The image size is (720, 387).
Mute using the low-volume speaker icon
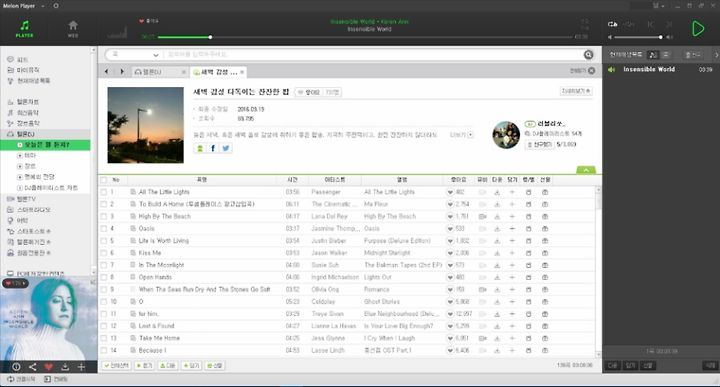(x=610, y=37)
